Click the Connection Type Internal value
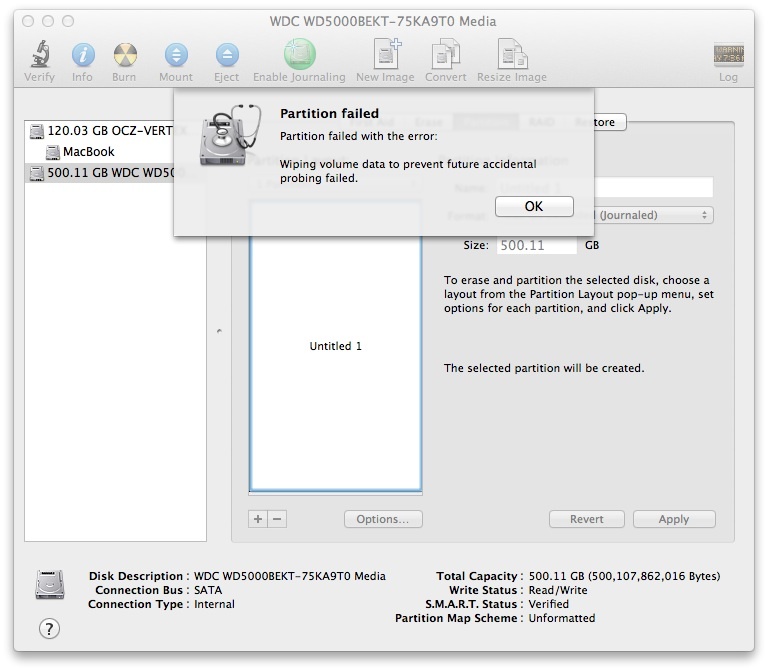 coord(214,604)
